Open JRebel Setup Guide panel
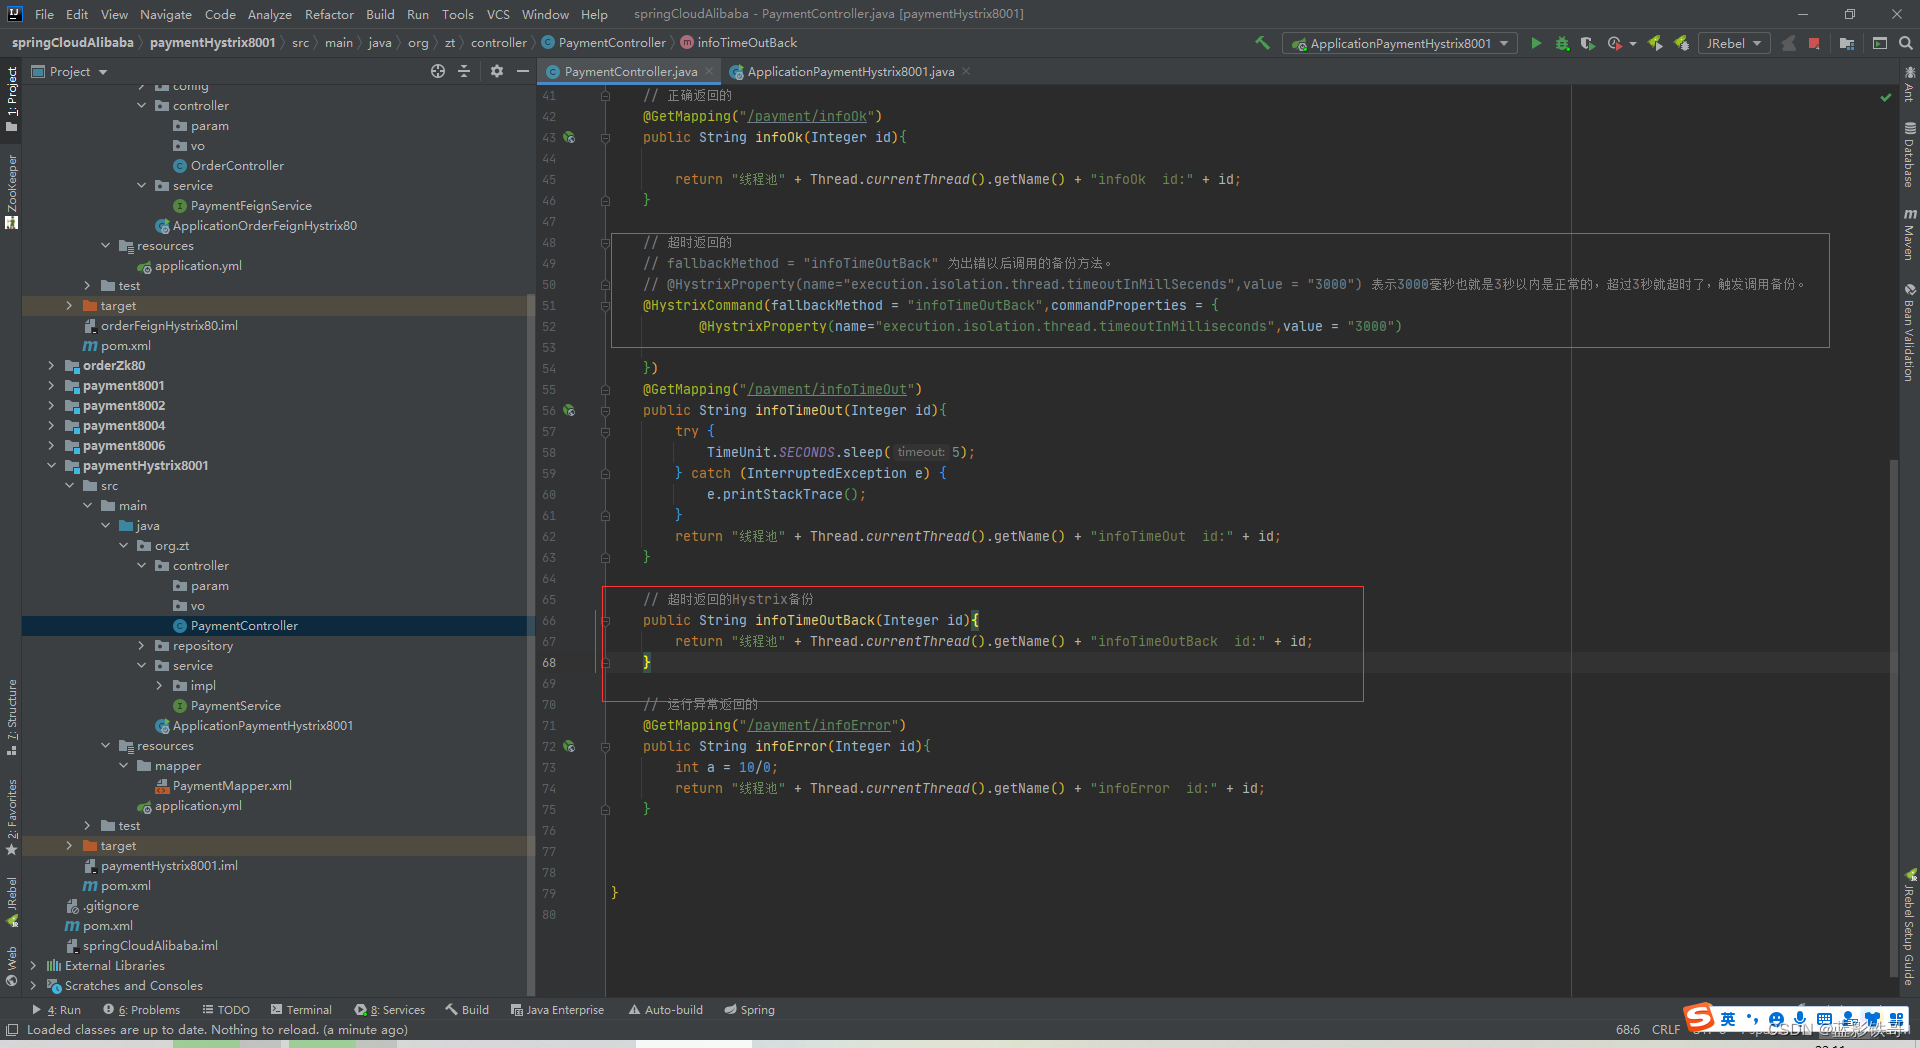Image resolution: width=1920 pixels, height=1048 pixels. pyautogui.click(x=1909, y=927)
